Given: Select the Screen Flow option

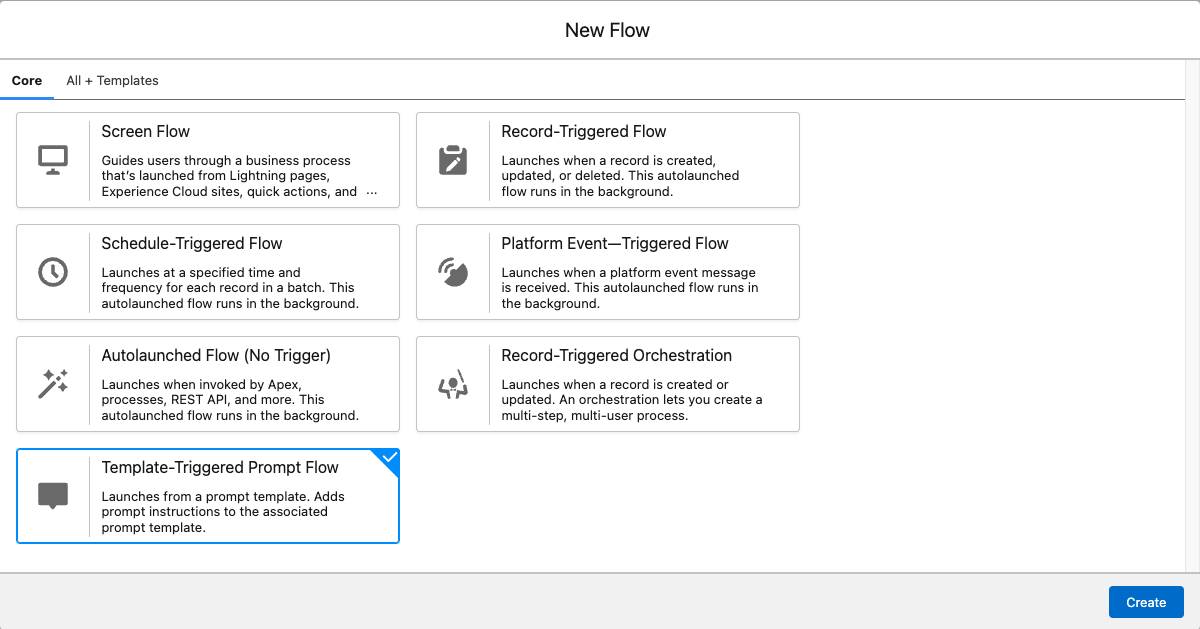Looking at the screenshot, I should point(207,160).
